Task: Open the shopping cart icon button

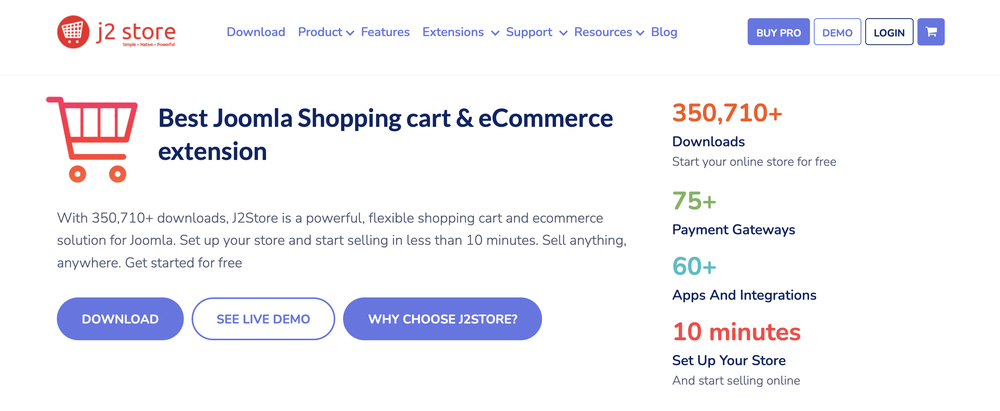Action: point(931,32)
